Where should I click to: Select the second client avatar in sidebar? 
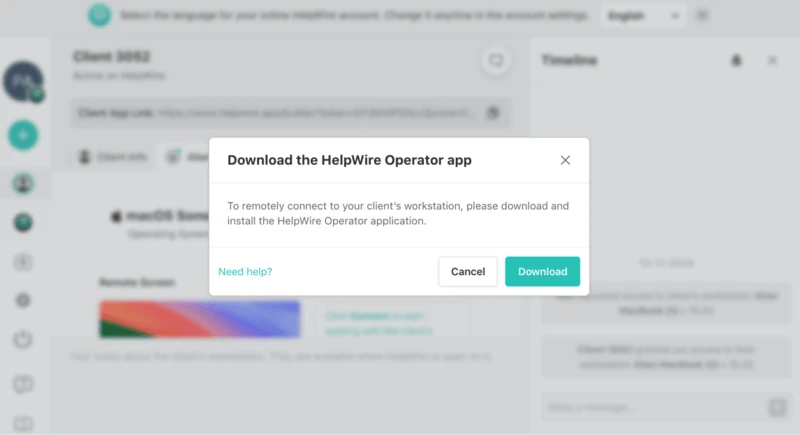click(x=23, y=222)
